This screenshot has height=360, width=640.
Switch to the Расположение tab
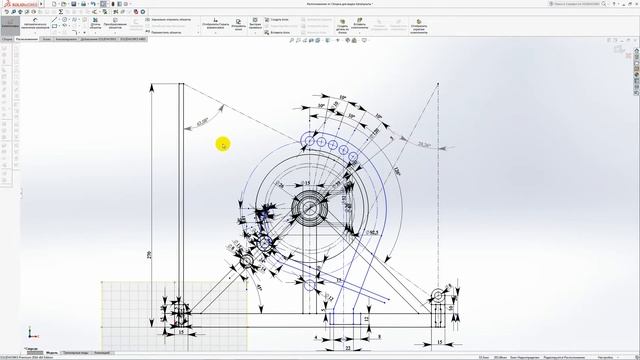pos(27,39)
